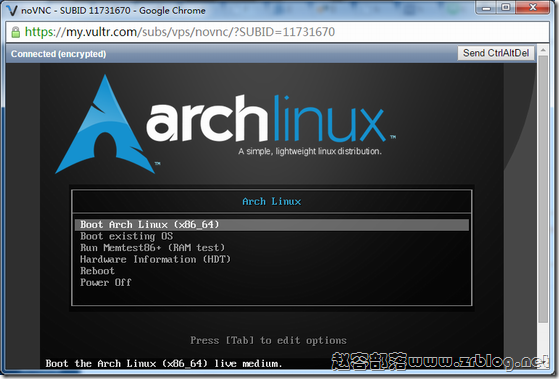Click the vertical scrollbar thumb
559x379 pixels.
tap(543, 189)
